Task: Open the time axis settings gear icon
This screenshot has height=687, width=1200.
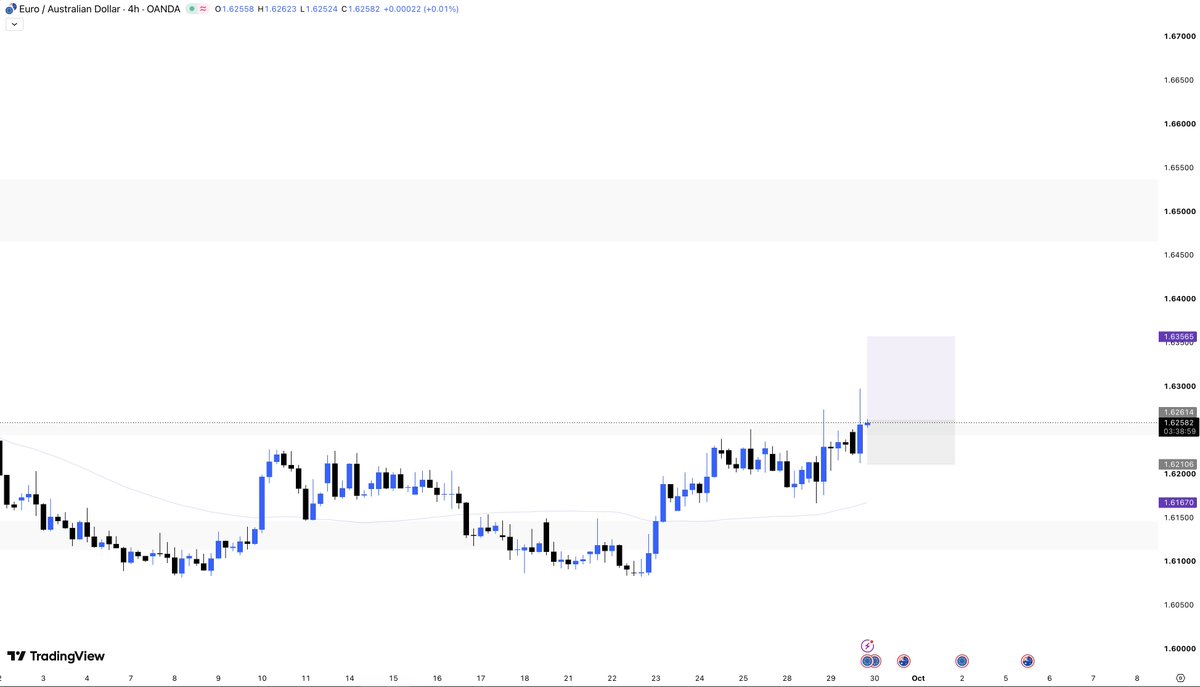Action: tap(1180, 678)
